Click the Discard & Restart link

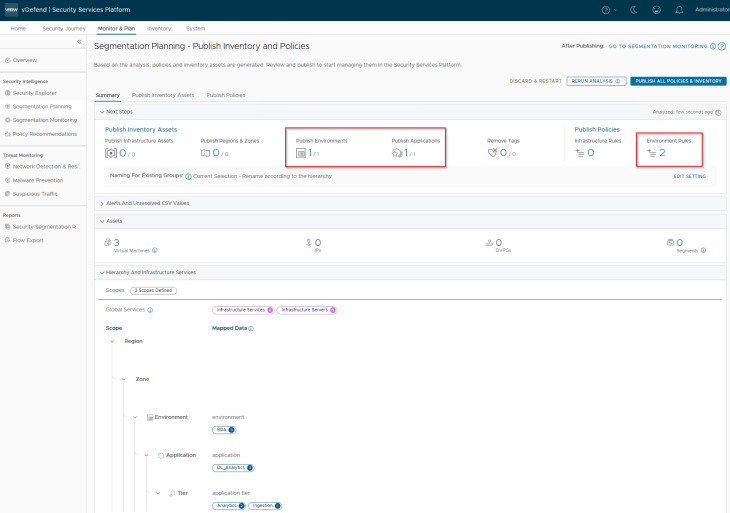534,80
